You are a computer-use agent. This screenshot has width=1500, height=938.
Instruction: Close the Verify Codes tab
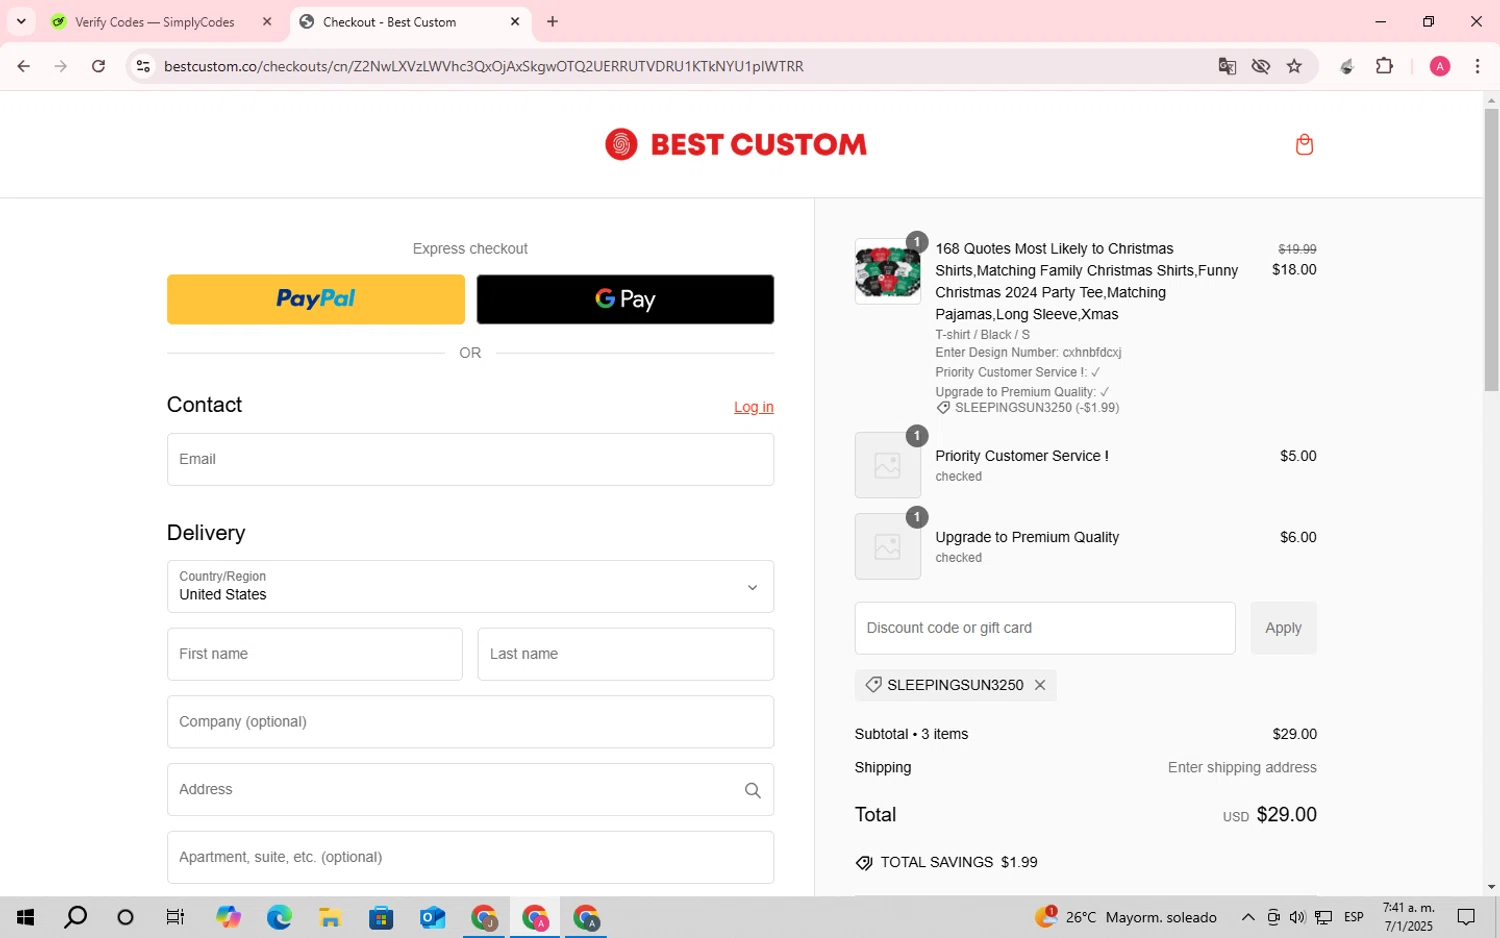[x=267, y=21]
